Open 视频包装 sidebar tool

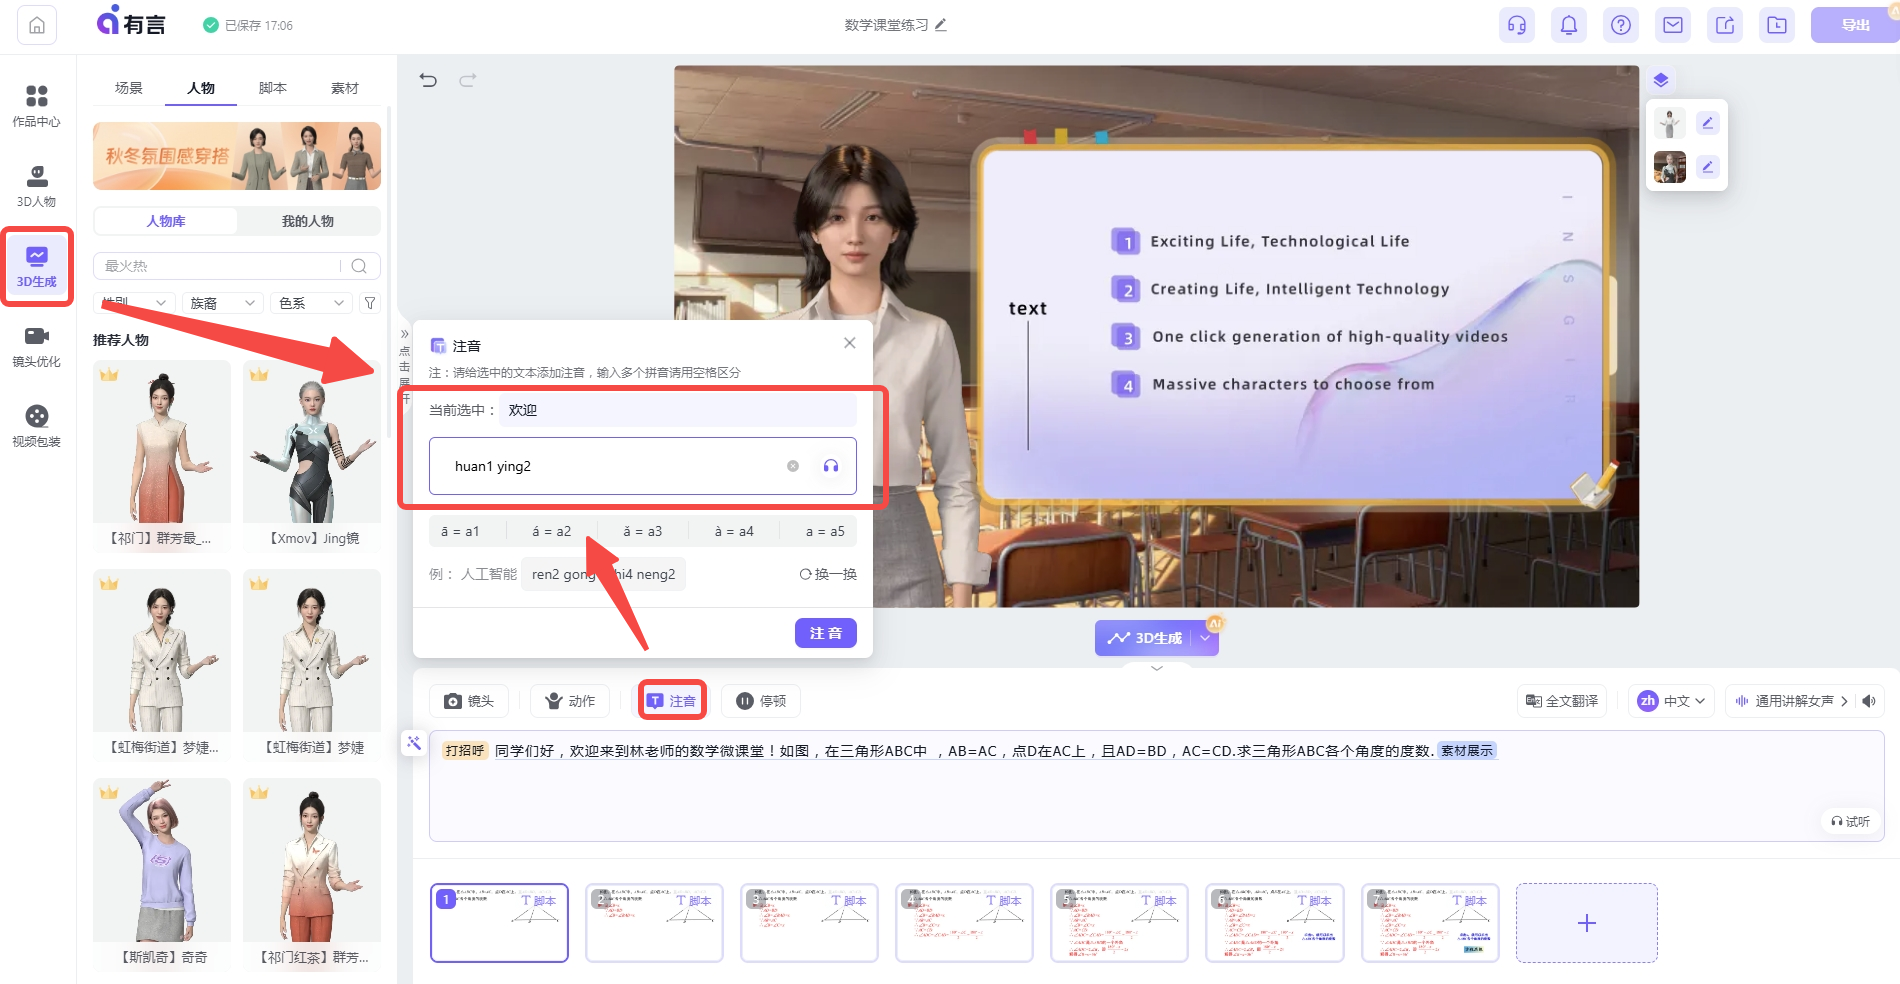[37, 426]
